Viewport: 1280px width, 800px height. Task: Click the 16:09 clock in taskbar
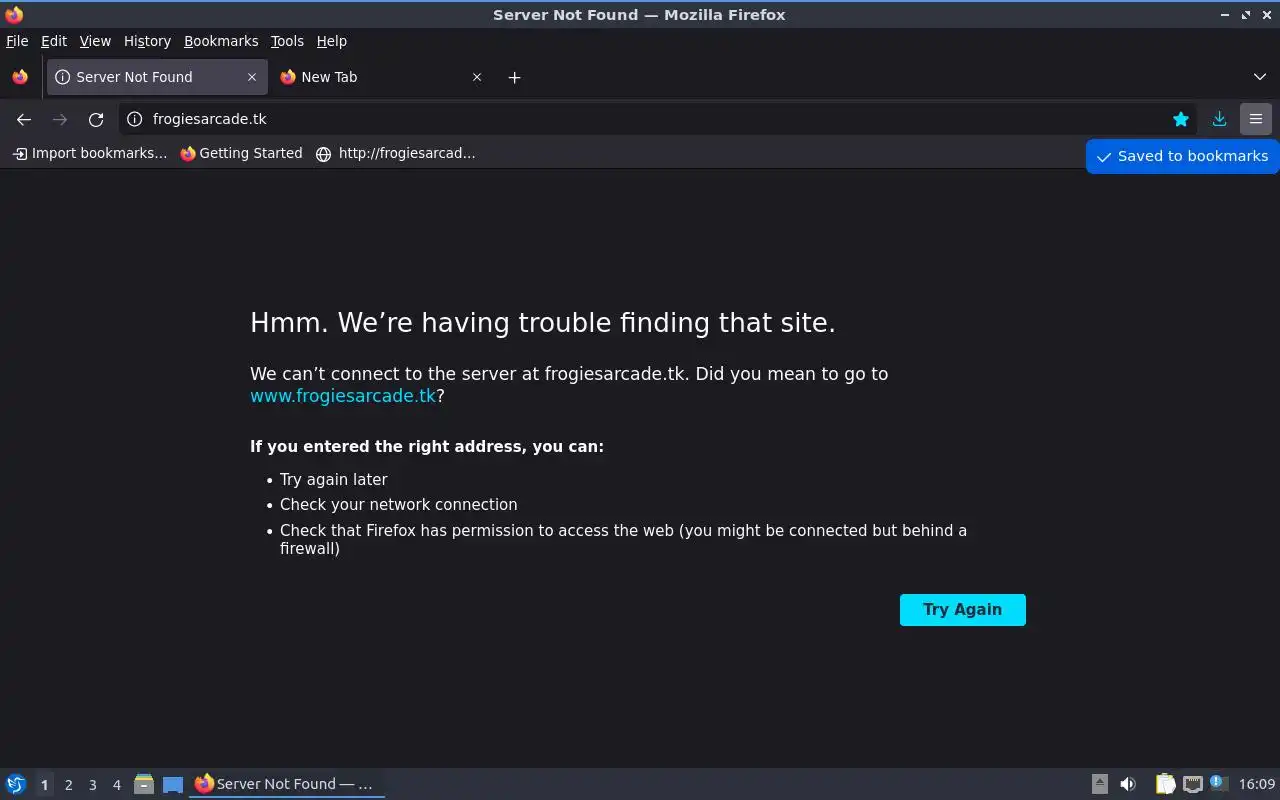[1257, 784]
